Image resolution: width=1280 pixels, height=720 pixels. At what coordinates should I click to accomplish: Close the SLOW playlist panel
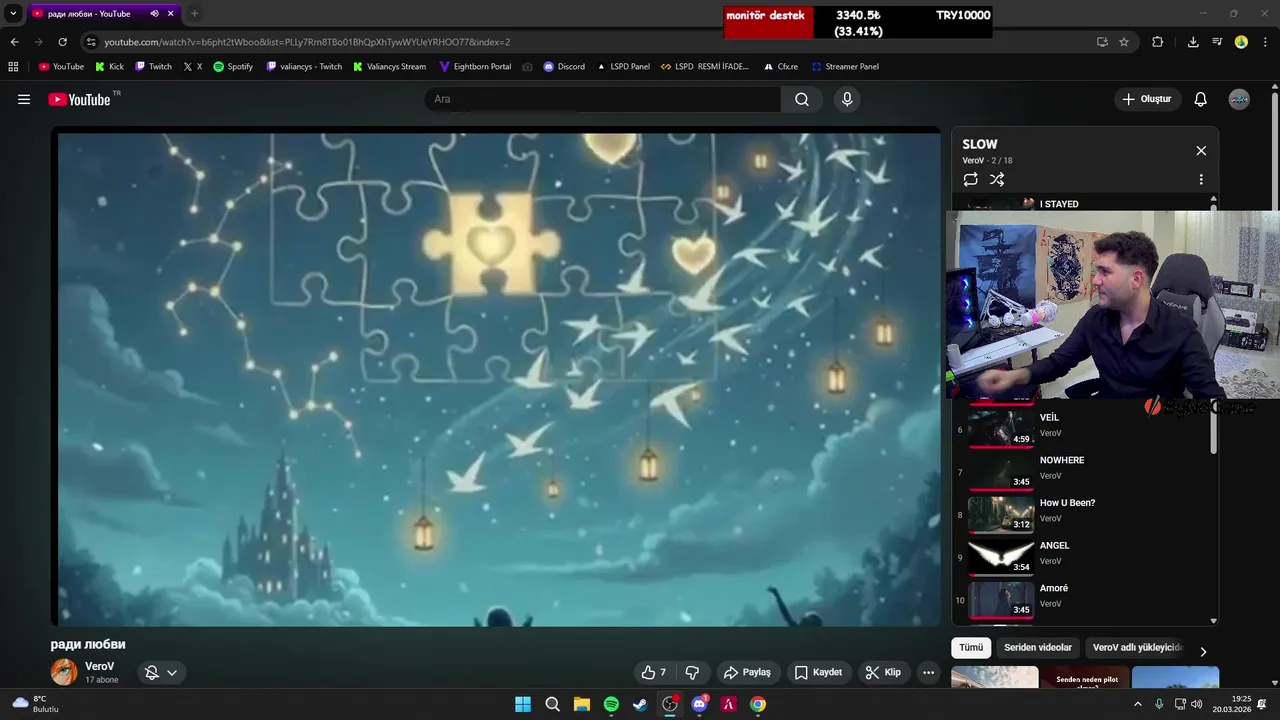(x=1201, y=151)
